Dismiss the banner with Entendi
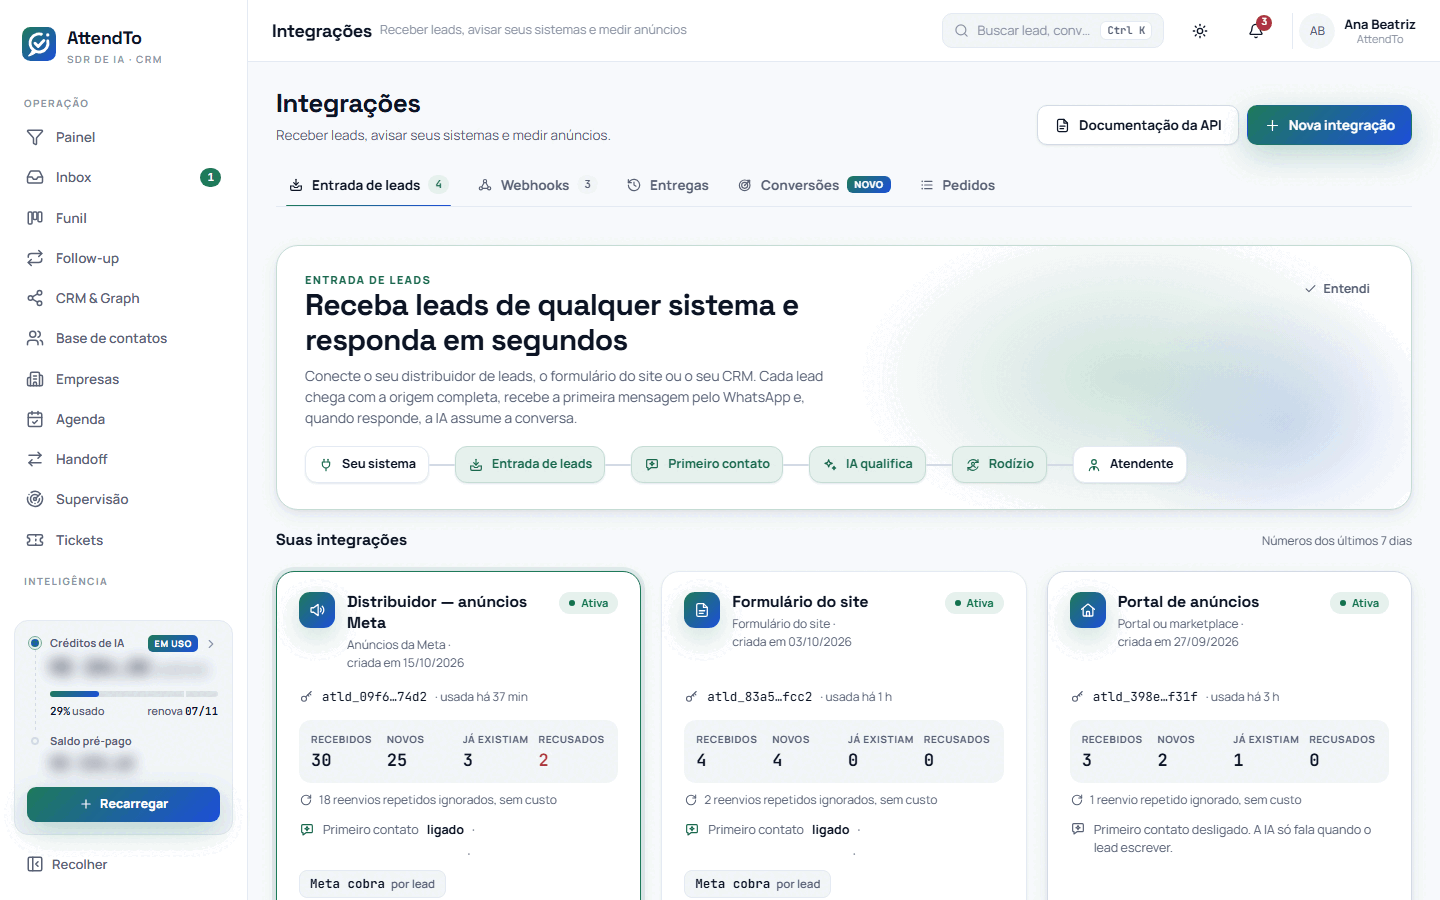This screenshot has height=900, width=1440. [1337, 289]
